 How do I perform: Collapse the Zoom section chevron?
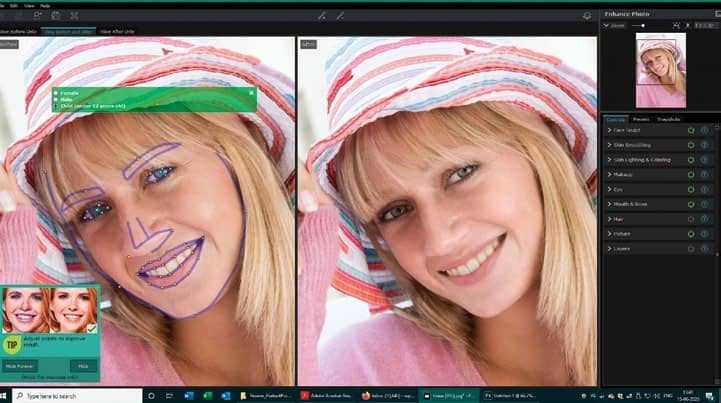click(x=606, y=26)
